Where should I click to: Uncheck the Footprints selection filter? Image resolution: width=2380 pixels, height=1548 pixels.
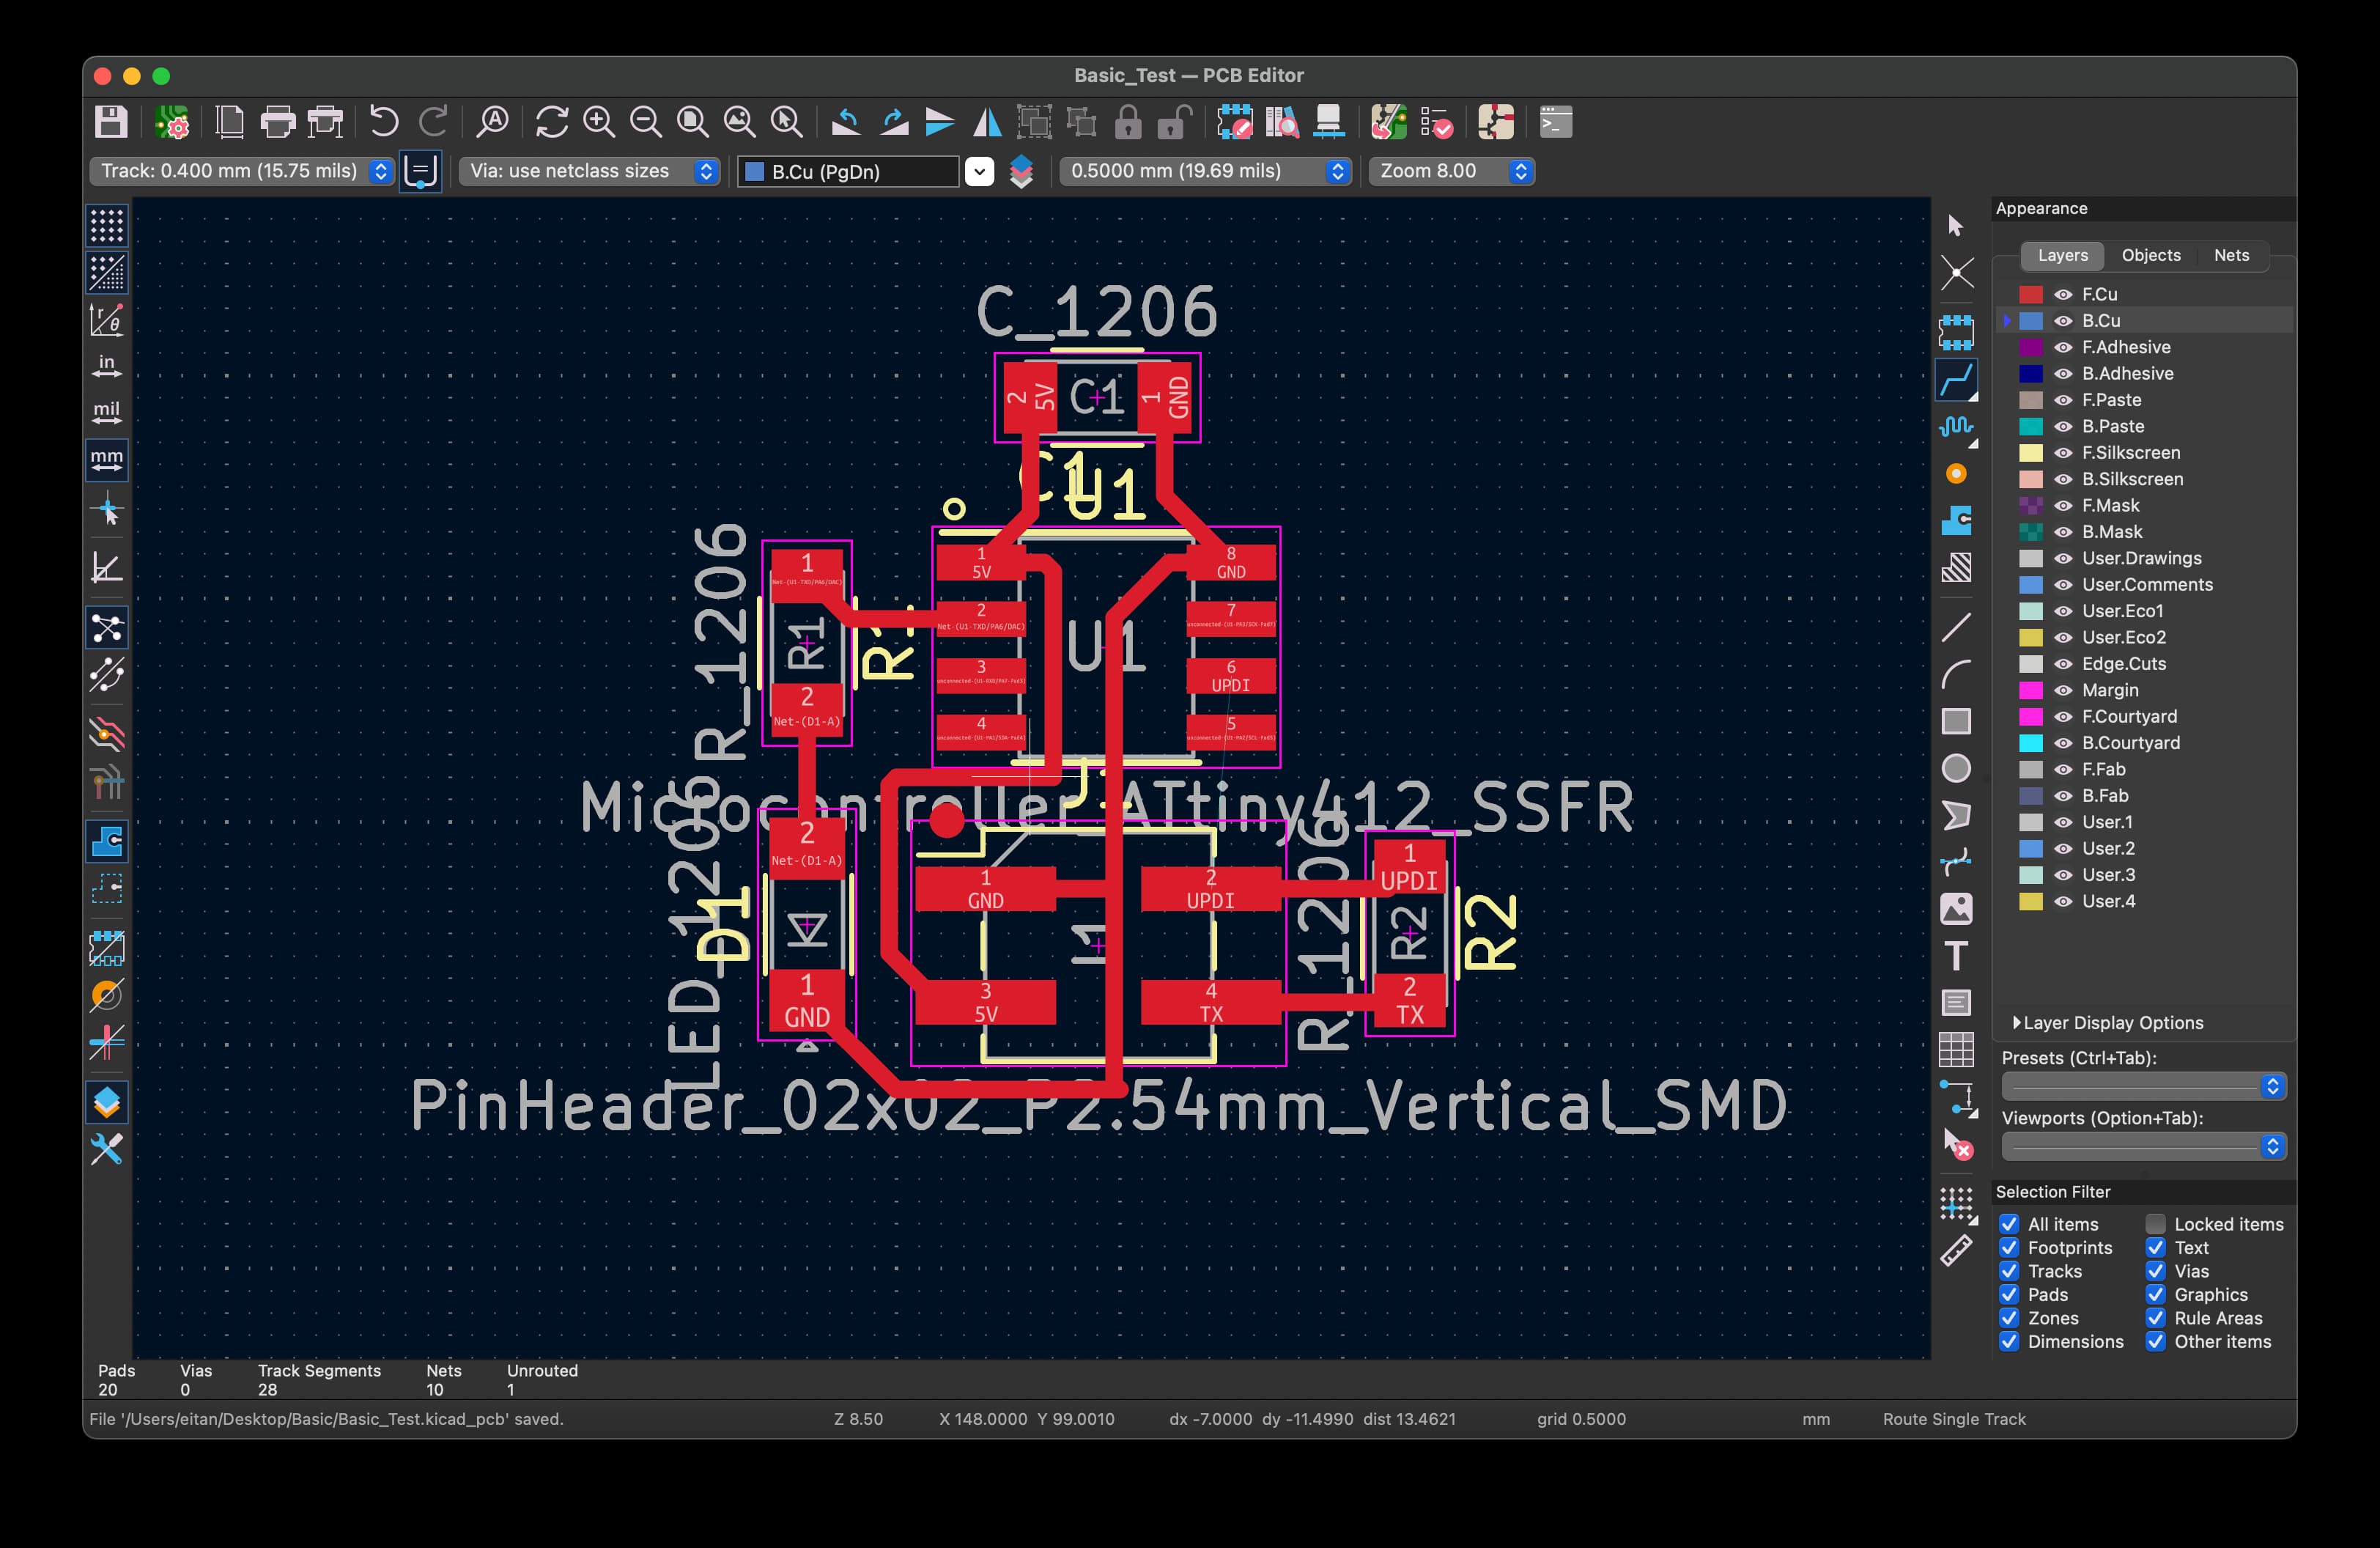(2009, 1247)
